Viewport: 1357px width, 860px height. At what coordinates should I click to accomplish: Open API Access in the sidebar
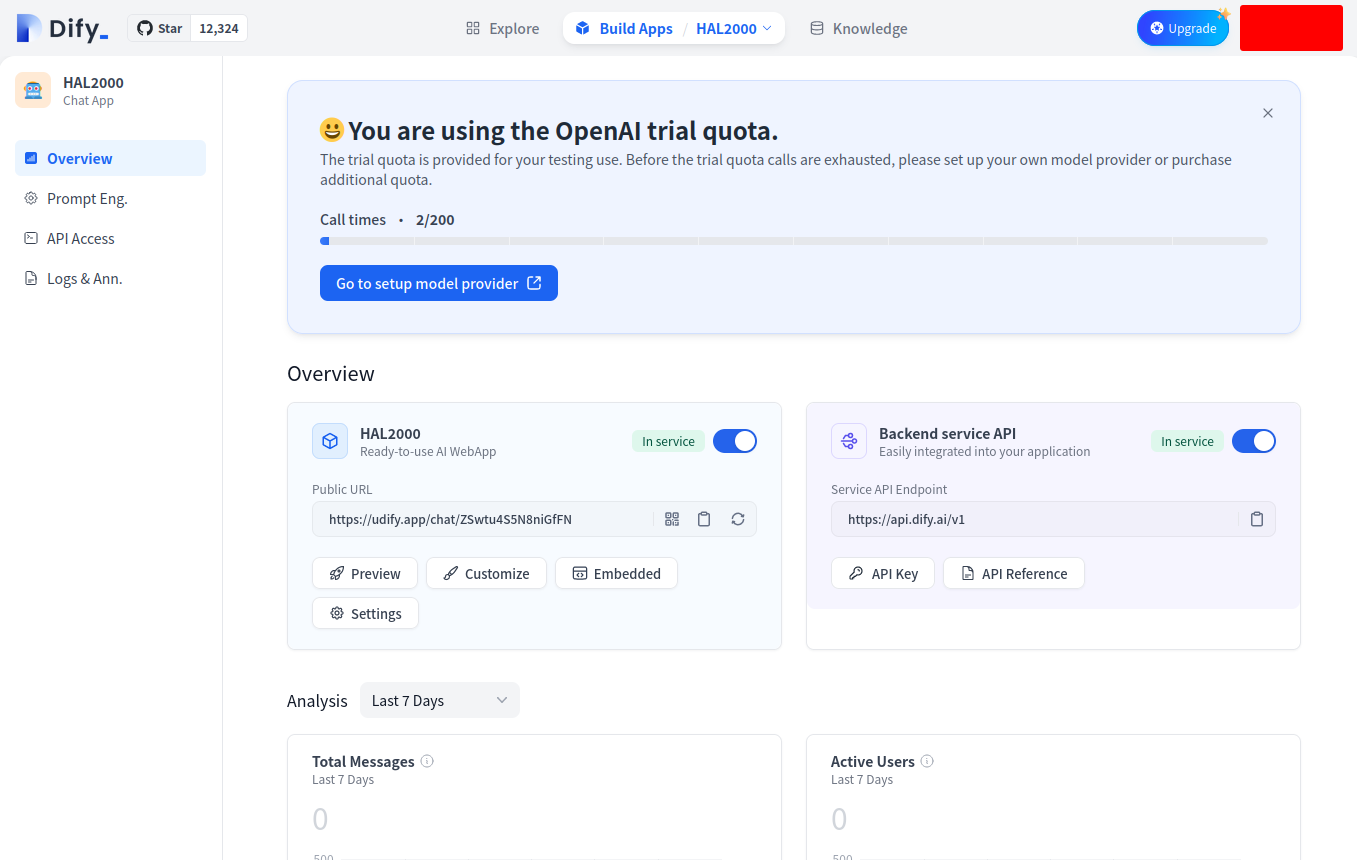click(x=110, y=238)
